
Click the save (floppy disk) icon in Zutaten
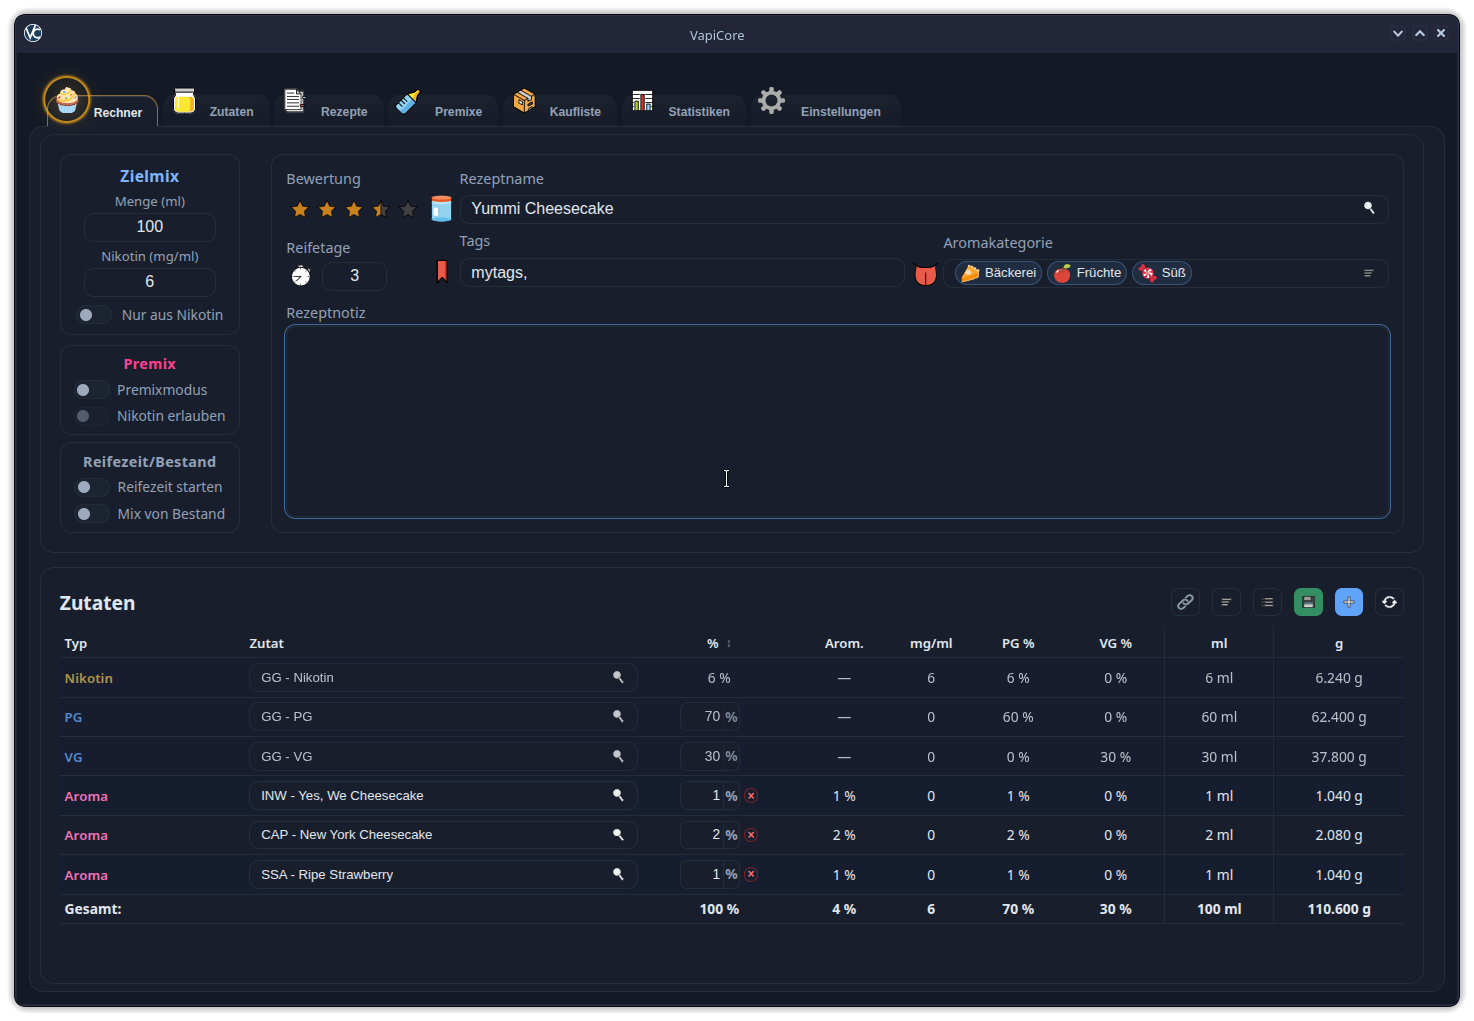[x=1308, y=602]
